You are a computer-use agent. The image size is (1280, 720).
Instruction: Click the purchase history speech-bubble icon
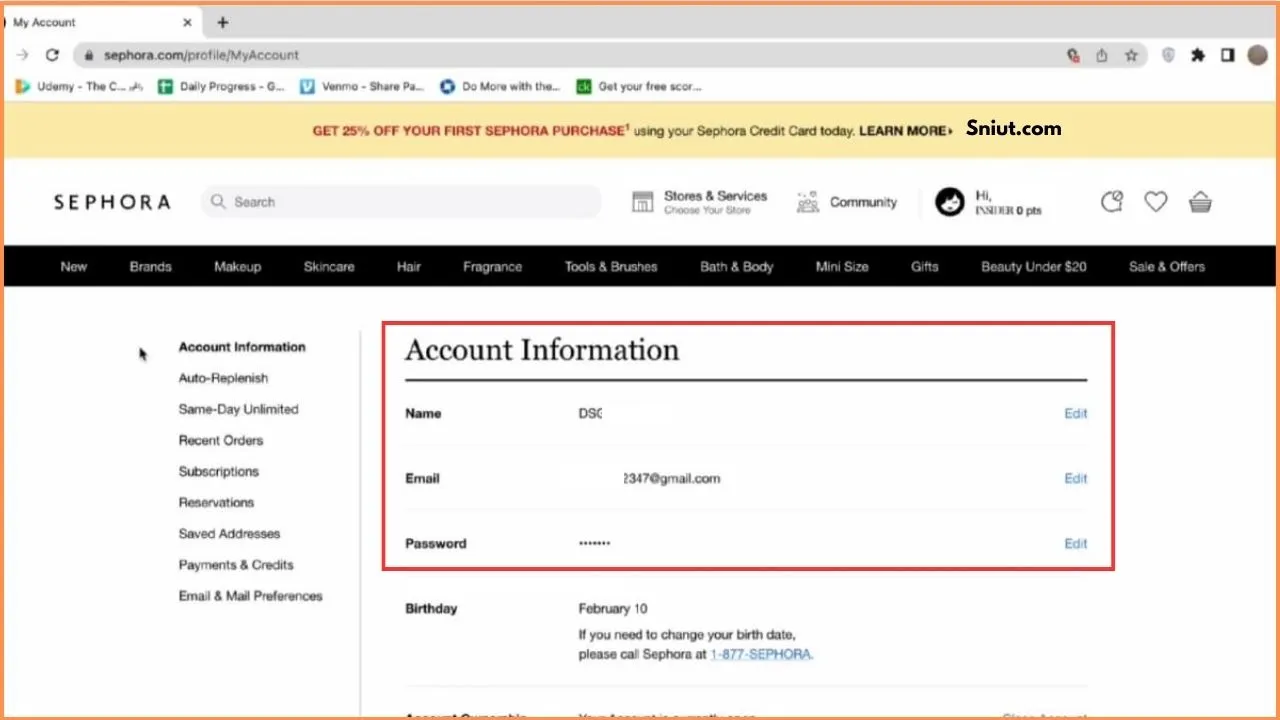1111,201
